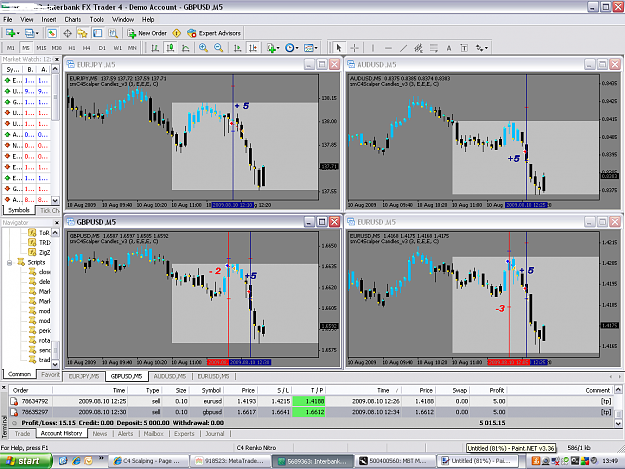Image resolution: width=625 pixels, height=469 pixels.
Task: Open the Strategy Tester icon
Action: [x=113, y=33]
